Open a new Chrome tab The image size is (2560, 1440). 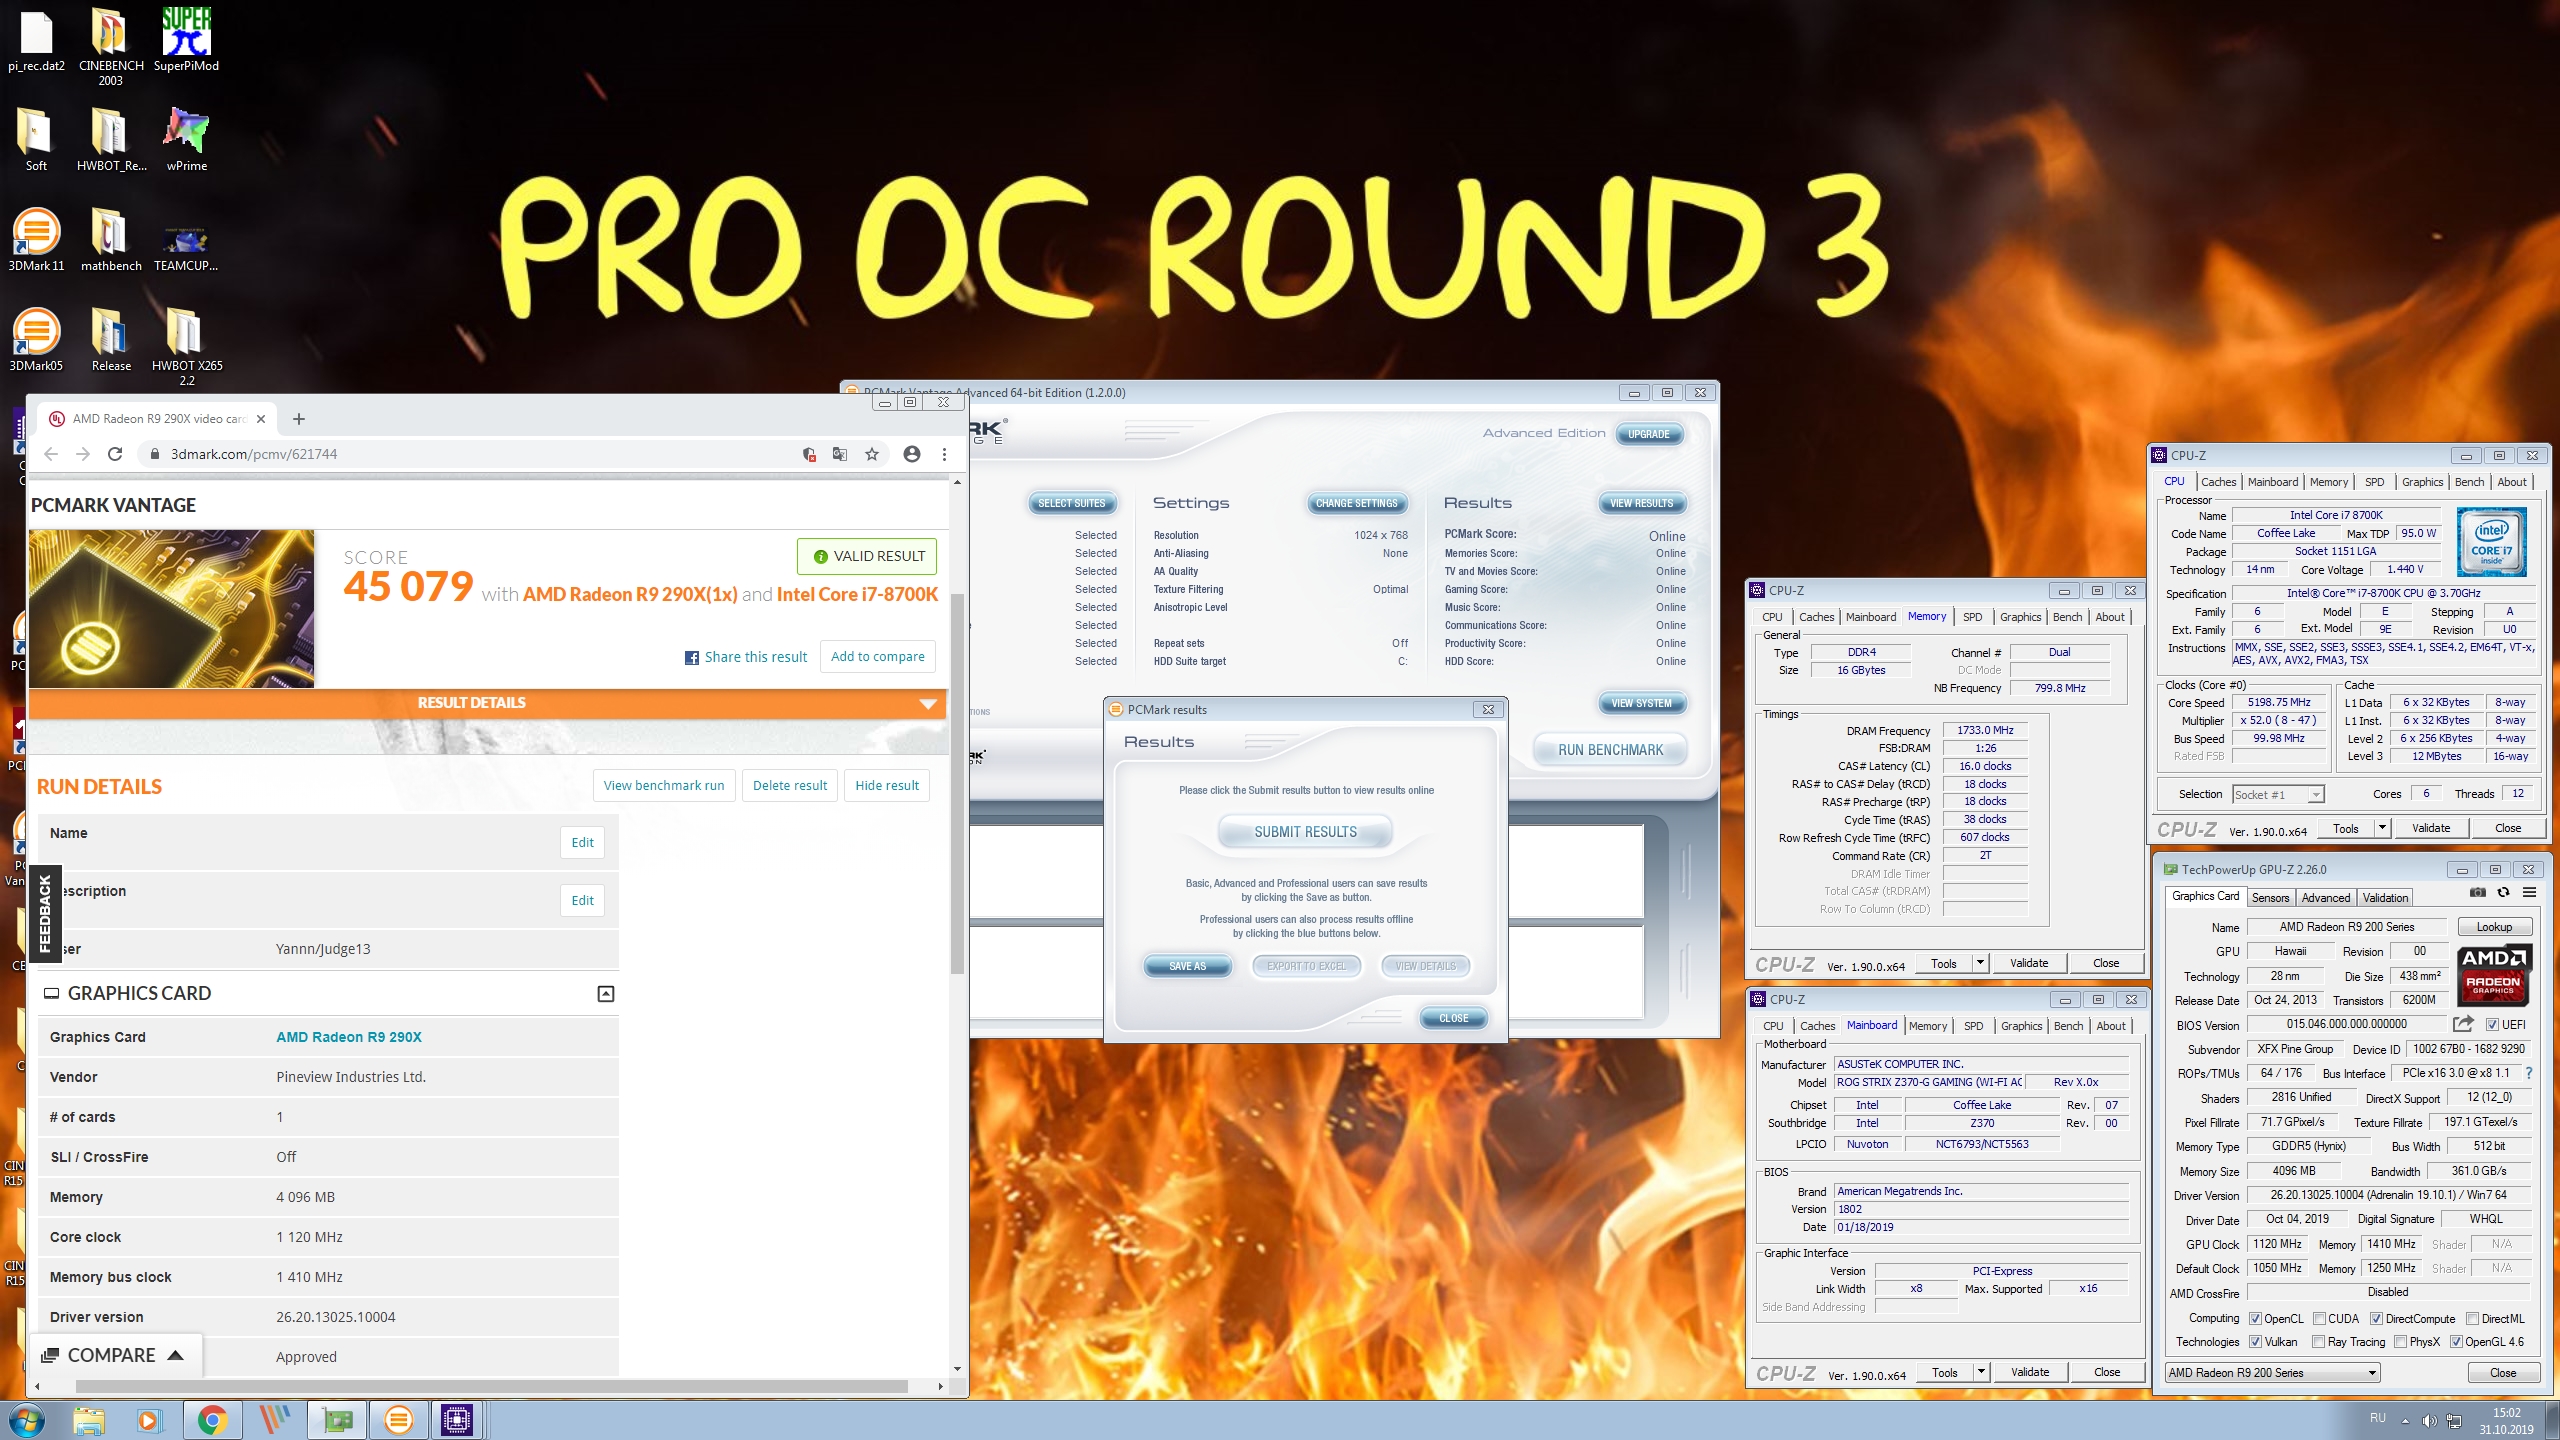coord(298,419)
